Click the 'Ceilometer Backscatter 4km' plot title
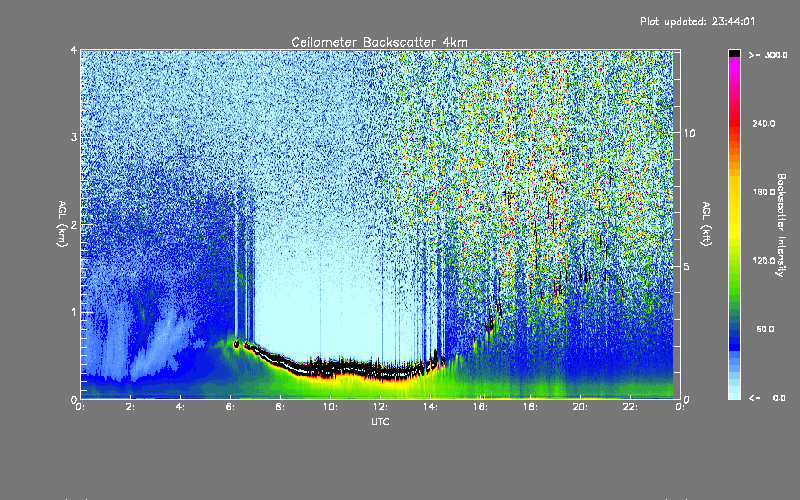This screenshot has height=500, width=800. 379,42
